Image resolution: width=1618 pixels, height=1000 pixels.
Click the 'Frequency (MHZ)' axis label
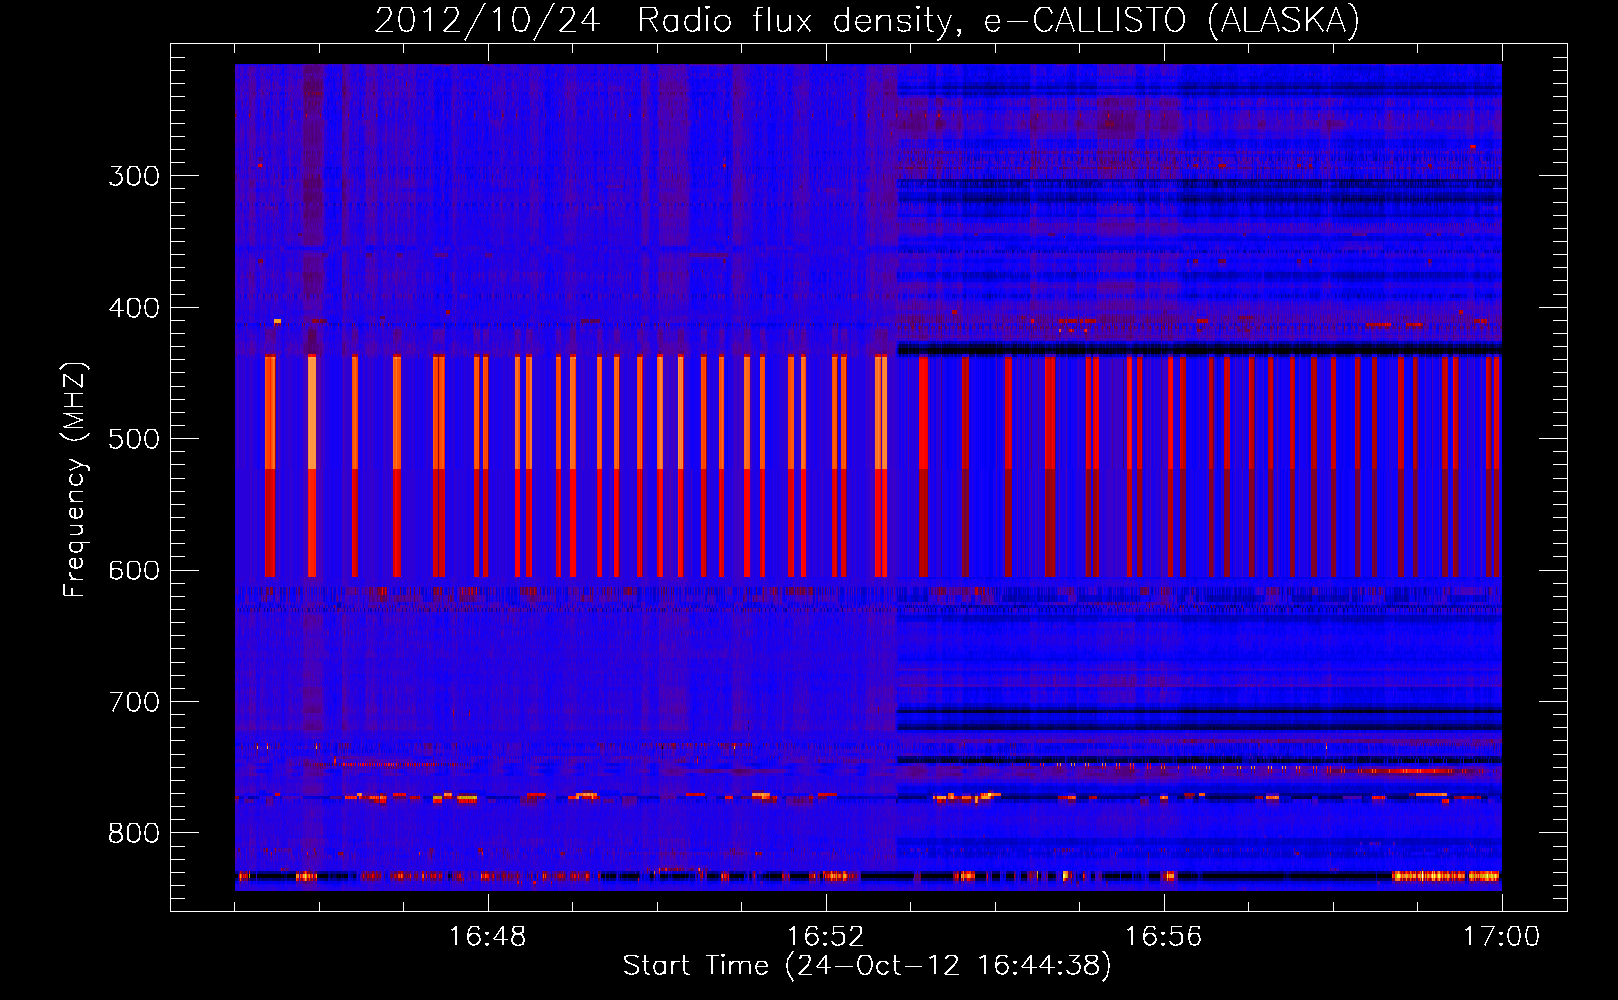pyautogui.click(x=75, y=480)
